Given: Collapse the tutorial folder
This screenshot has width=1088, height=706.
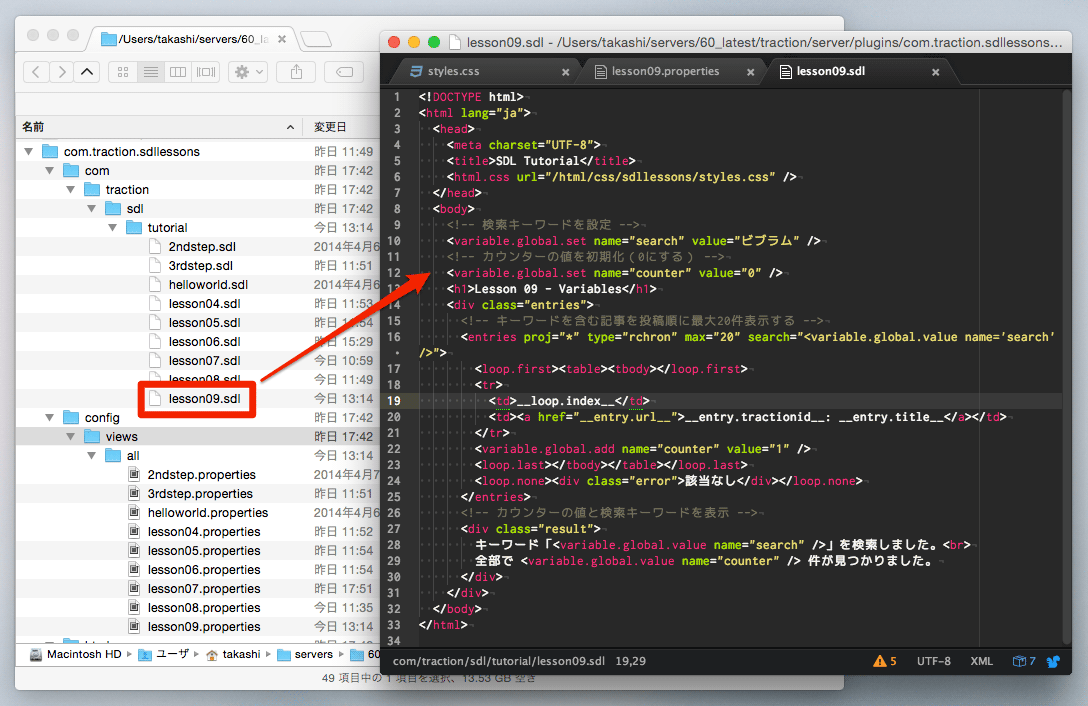Looking at the screenshot, I should [111, 228].
